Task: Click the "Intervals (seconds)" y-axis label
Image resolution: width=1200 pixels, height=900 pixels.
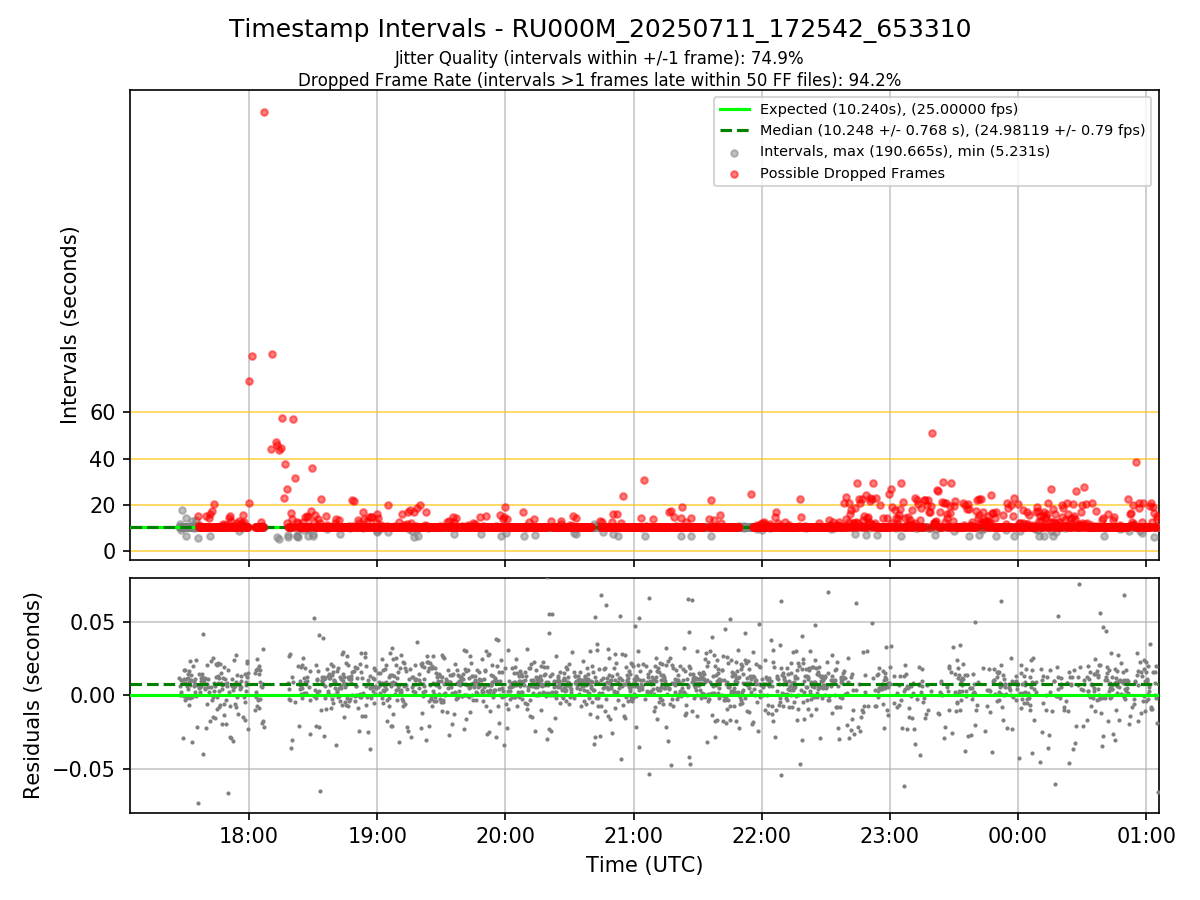Action: coord(69,325)
